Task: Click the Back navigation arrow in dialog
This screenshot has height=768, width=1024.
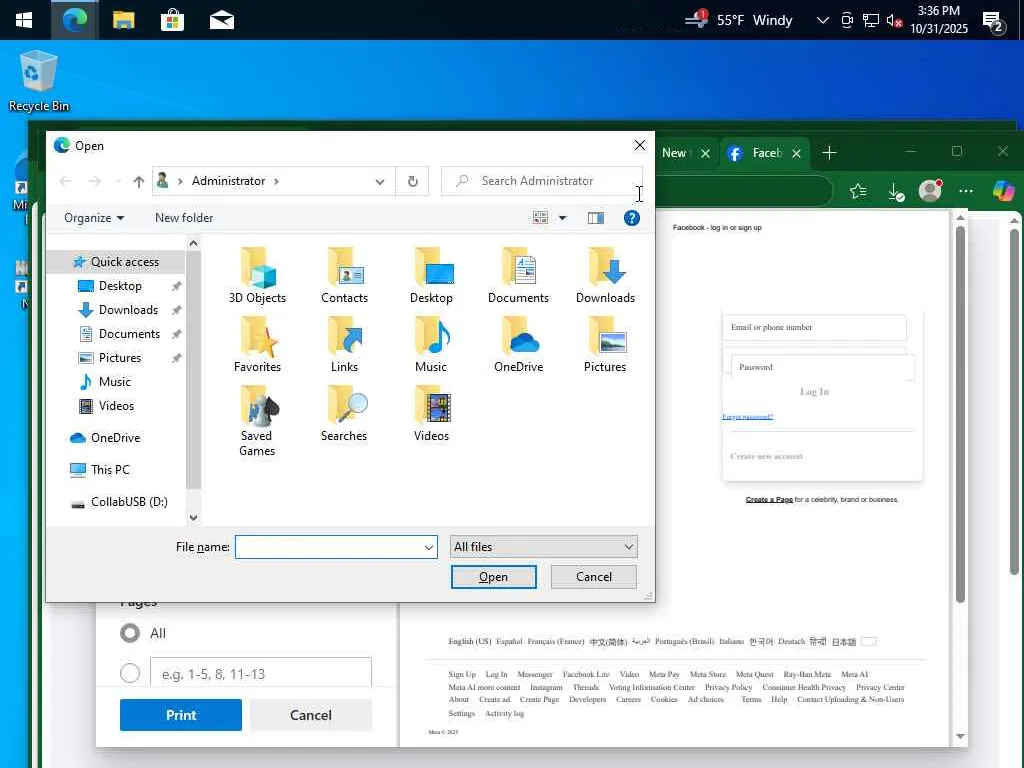Action: click(x=65, y=181)
